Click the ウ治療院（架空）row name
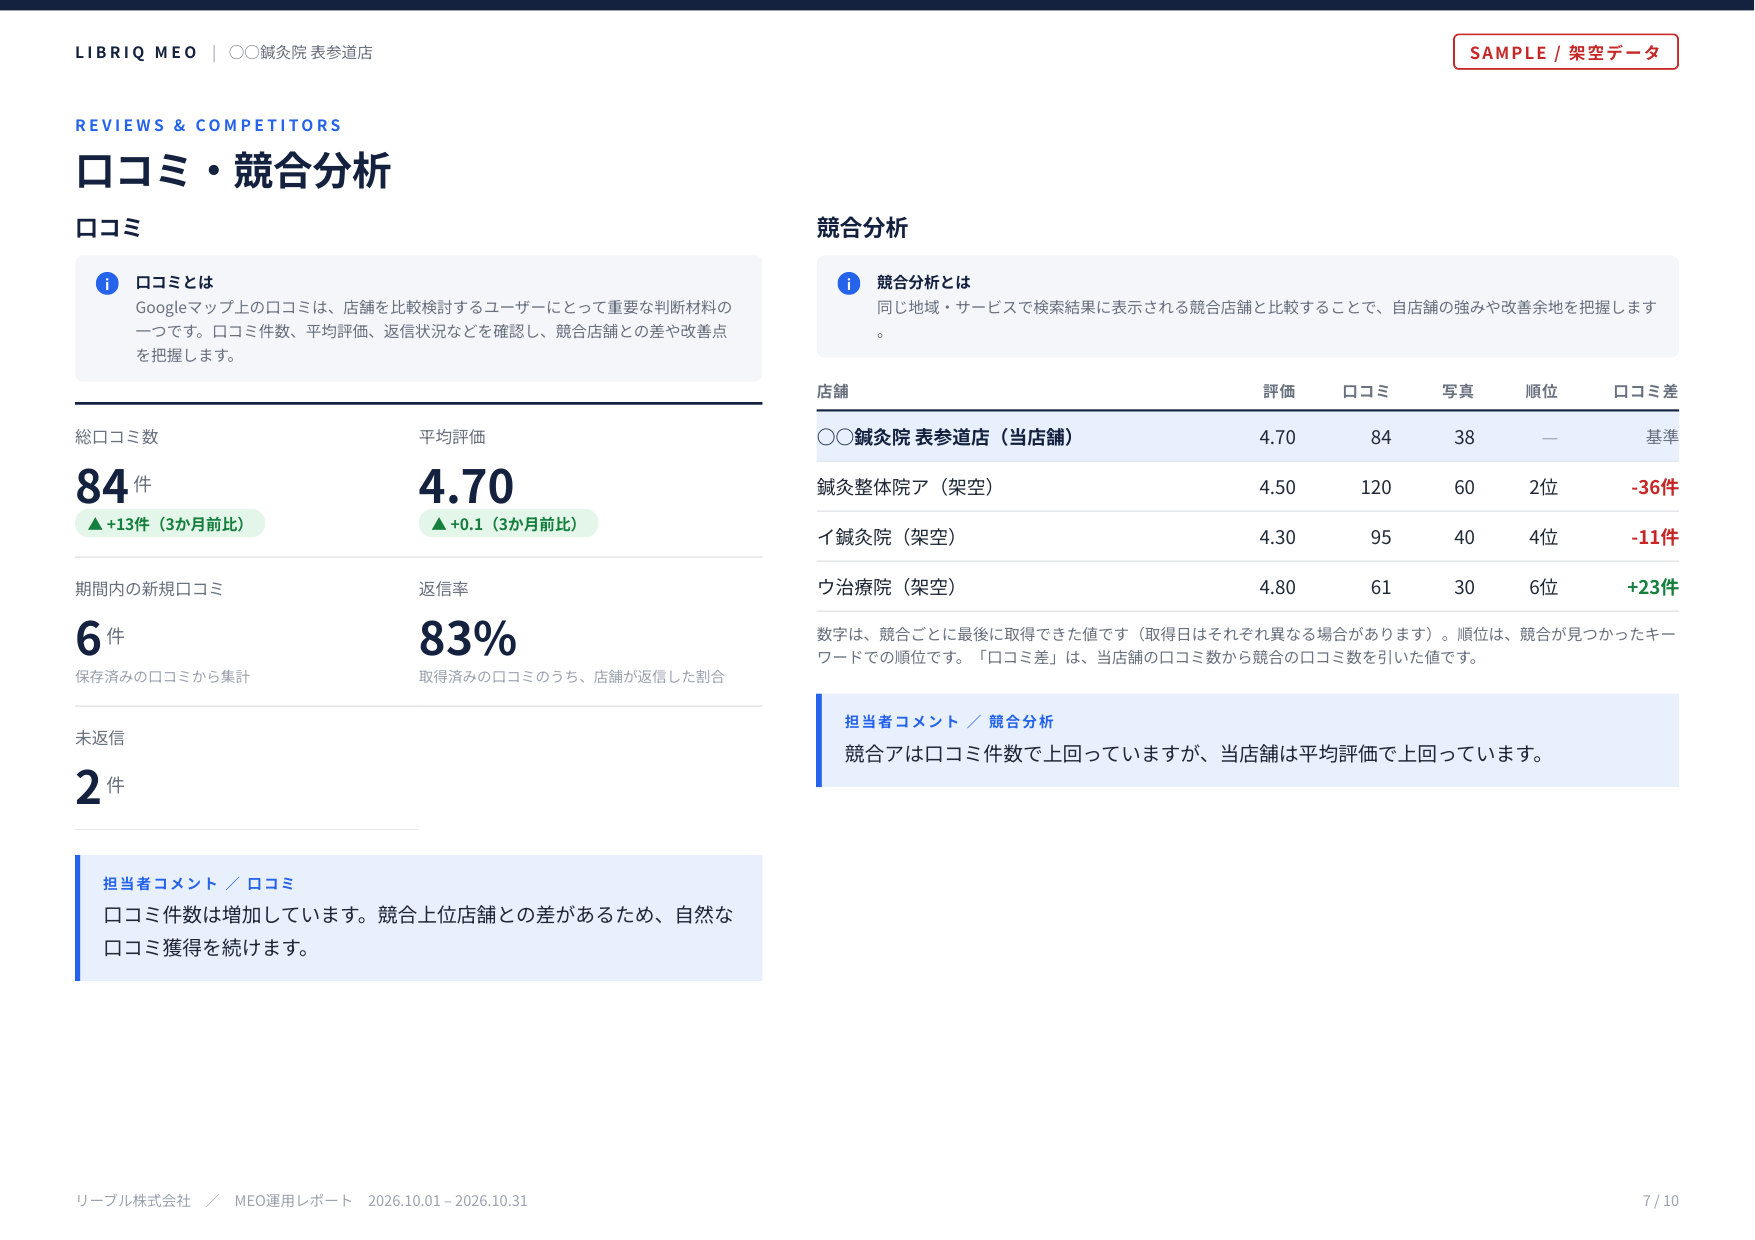The image size is (1755, 1240). point(887,587)
